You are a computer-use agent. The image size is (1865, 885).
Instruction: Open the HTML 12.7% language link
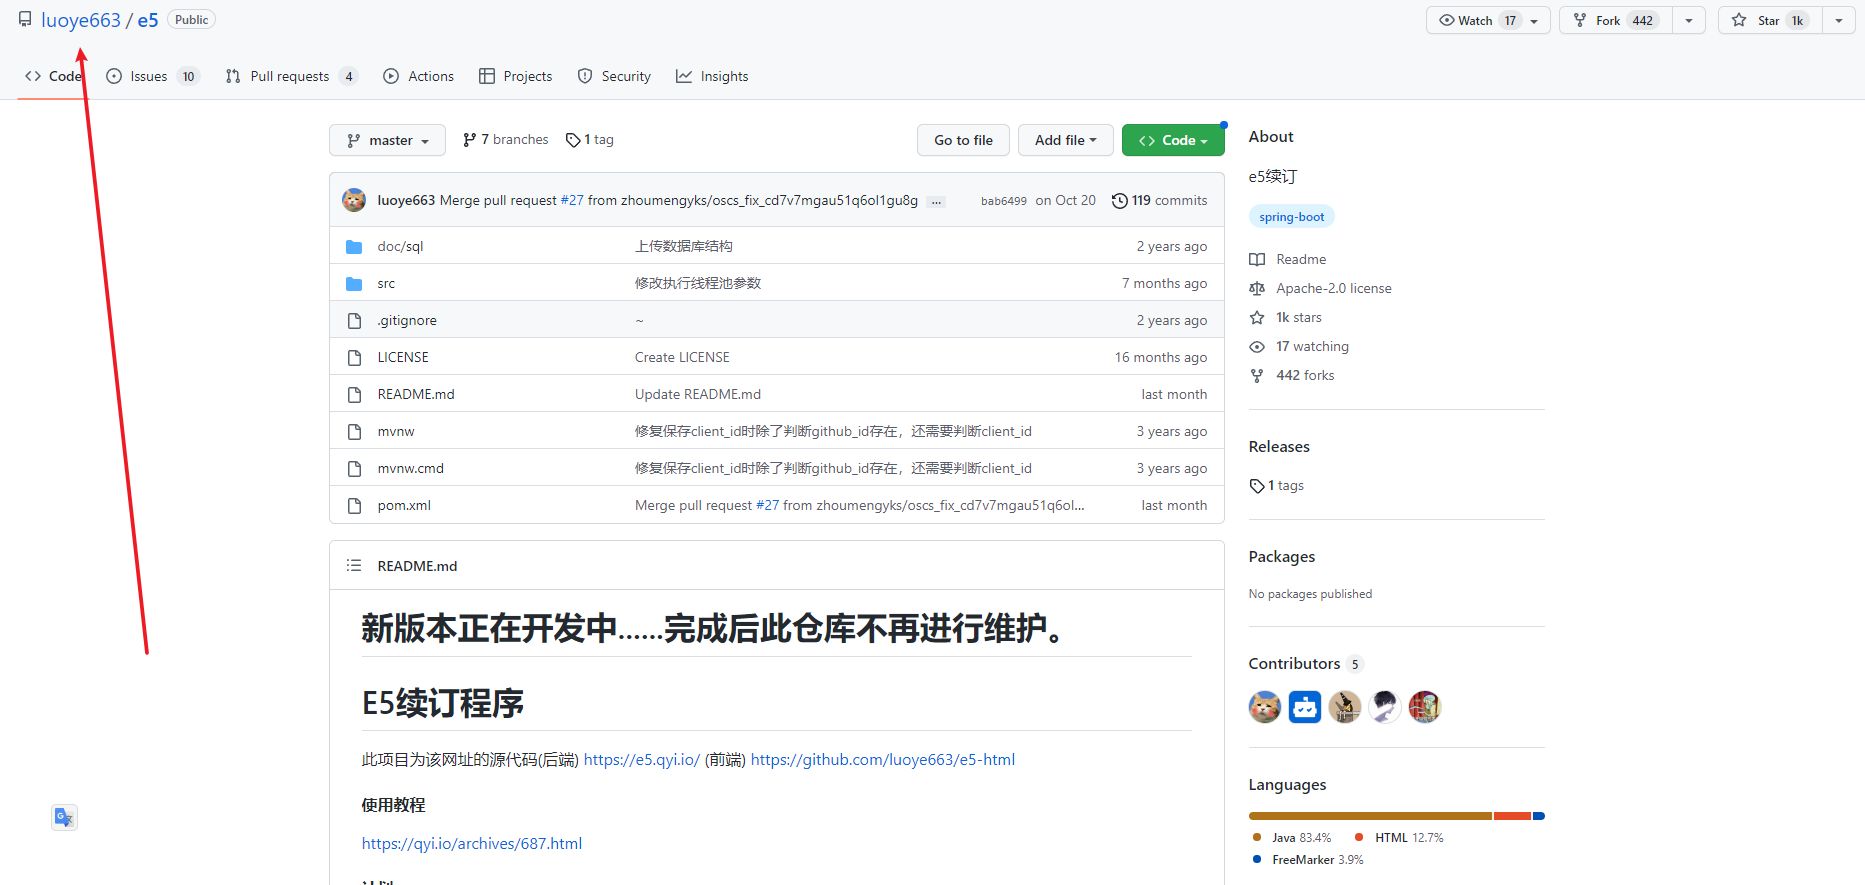coord(1399,838)
